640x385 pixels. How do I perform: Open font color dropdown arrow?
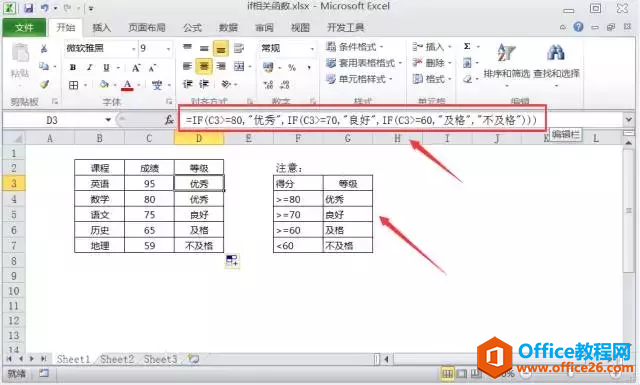pyautogui.click(x=139, y=85)
